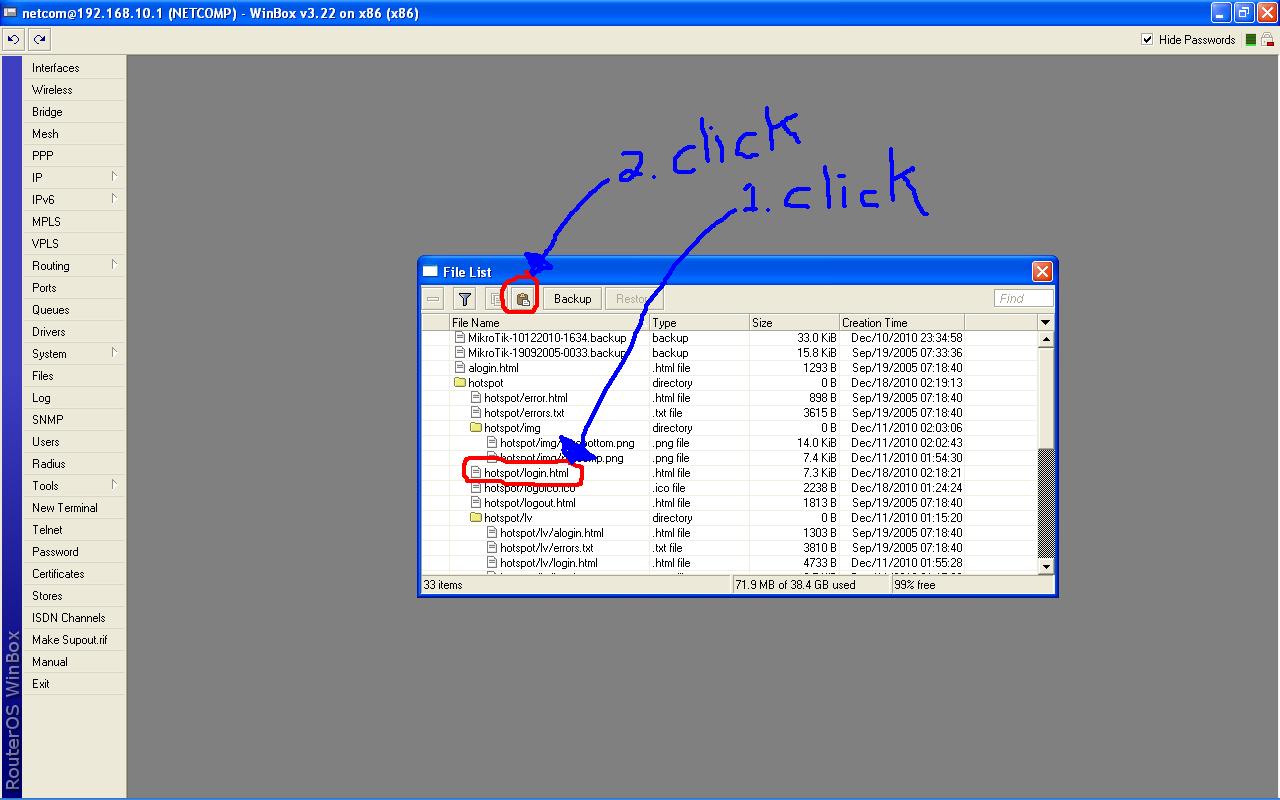Click the padlock icon next to Hide Passwords
Image resolution: width=1280 pixels, height=800 pixels.
coord(1266,39)
